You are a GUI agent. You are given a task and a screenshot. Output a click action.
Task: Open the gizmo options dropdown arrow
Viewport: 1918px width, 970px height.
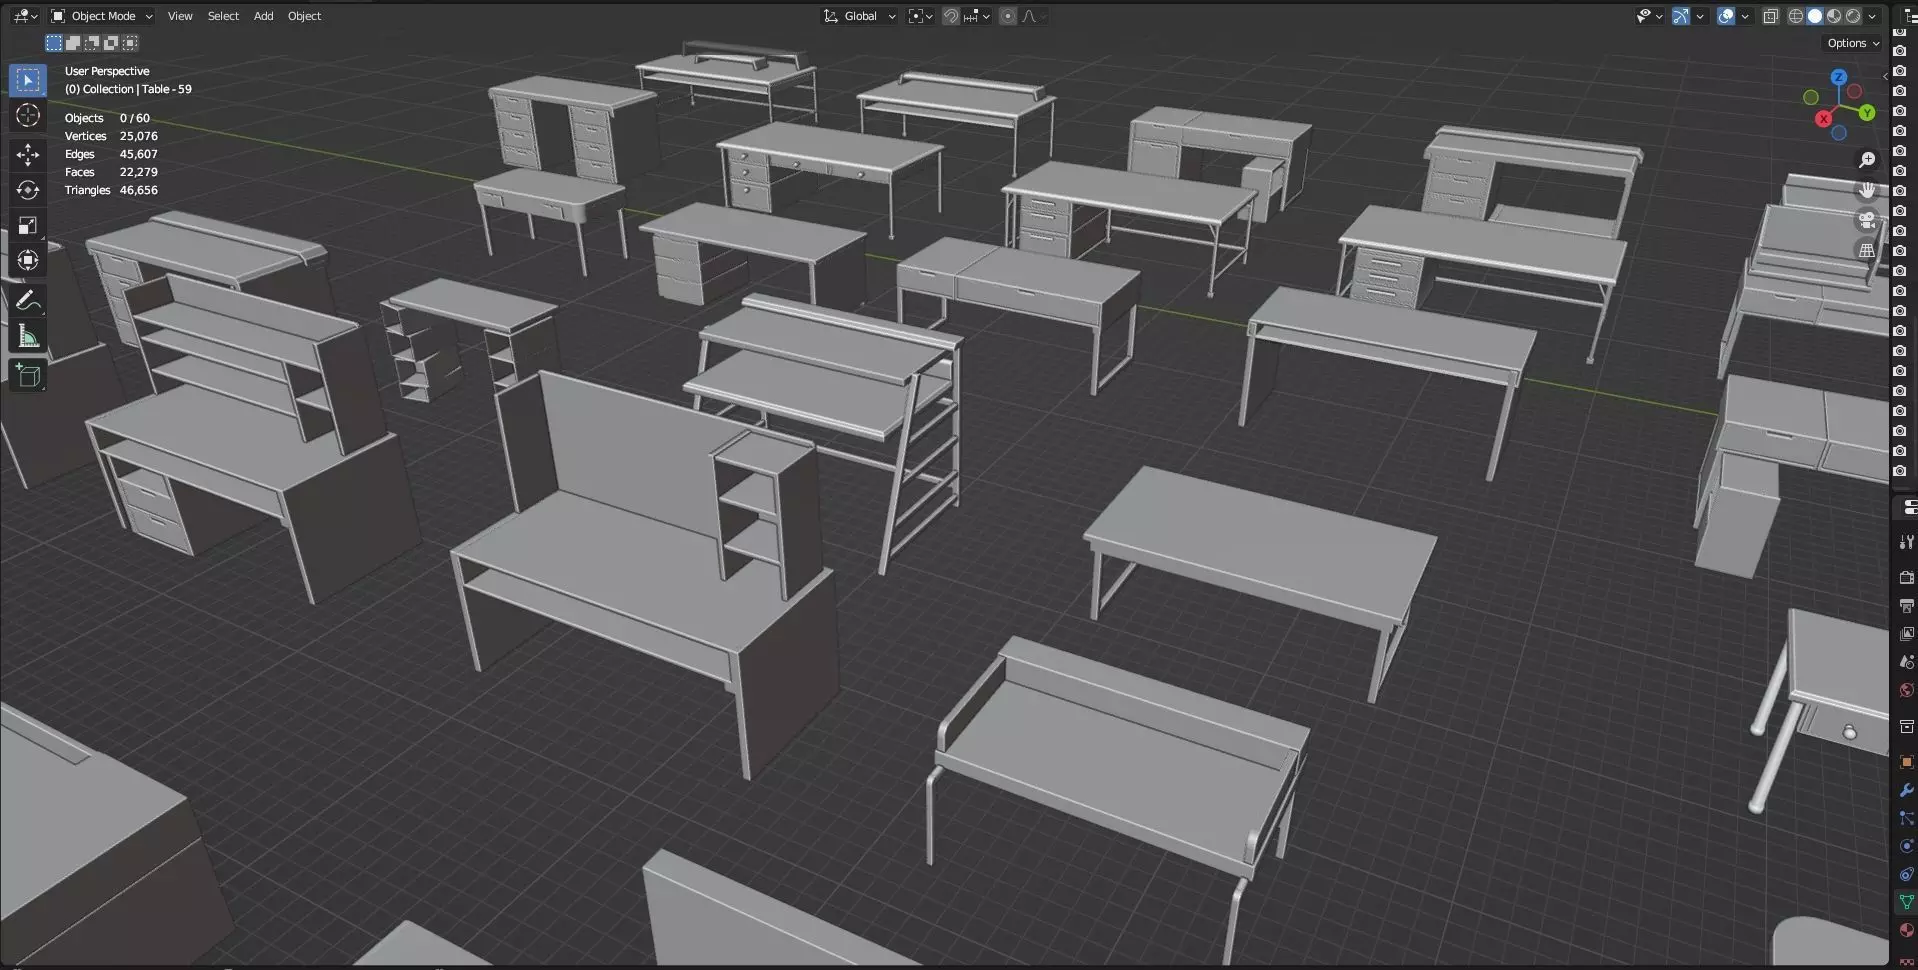point(1699,16)
